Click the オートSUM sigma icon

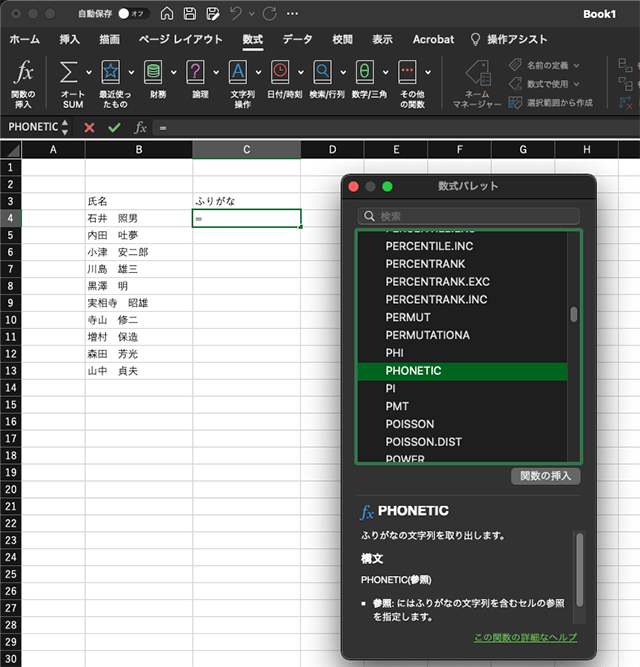point(68,73)
